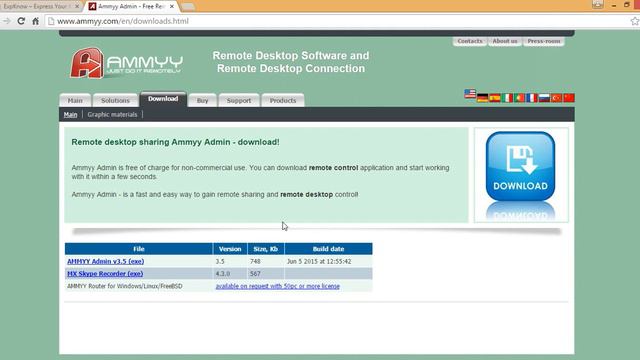Click the browser home icon

pos(36,21)
